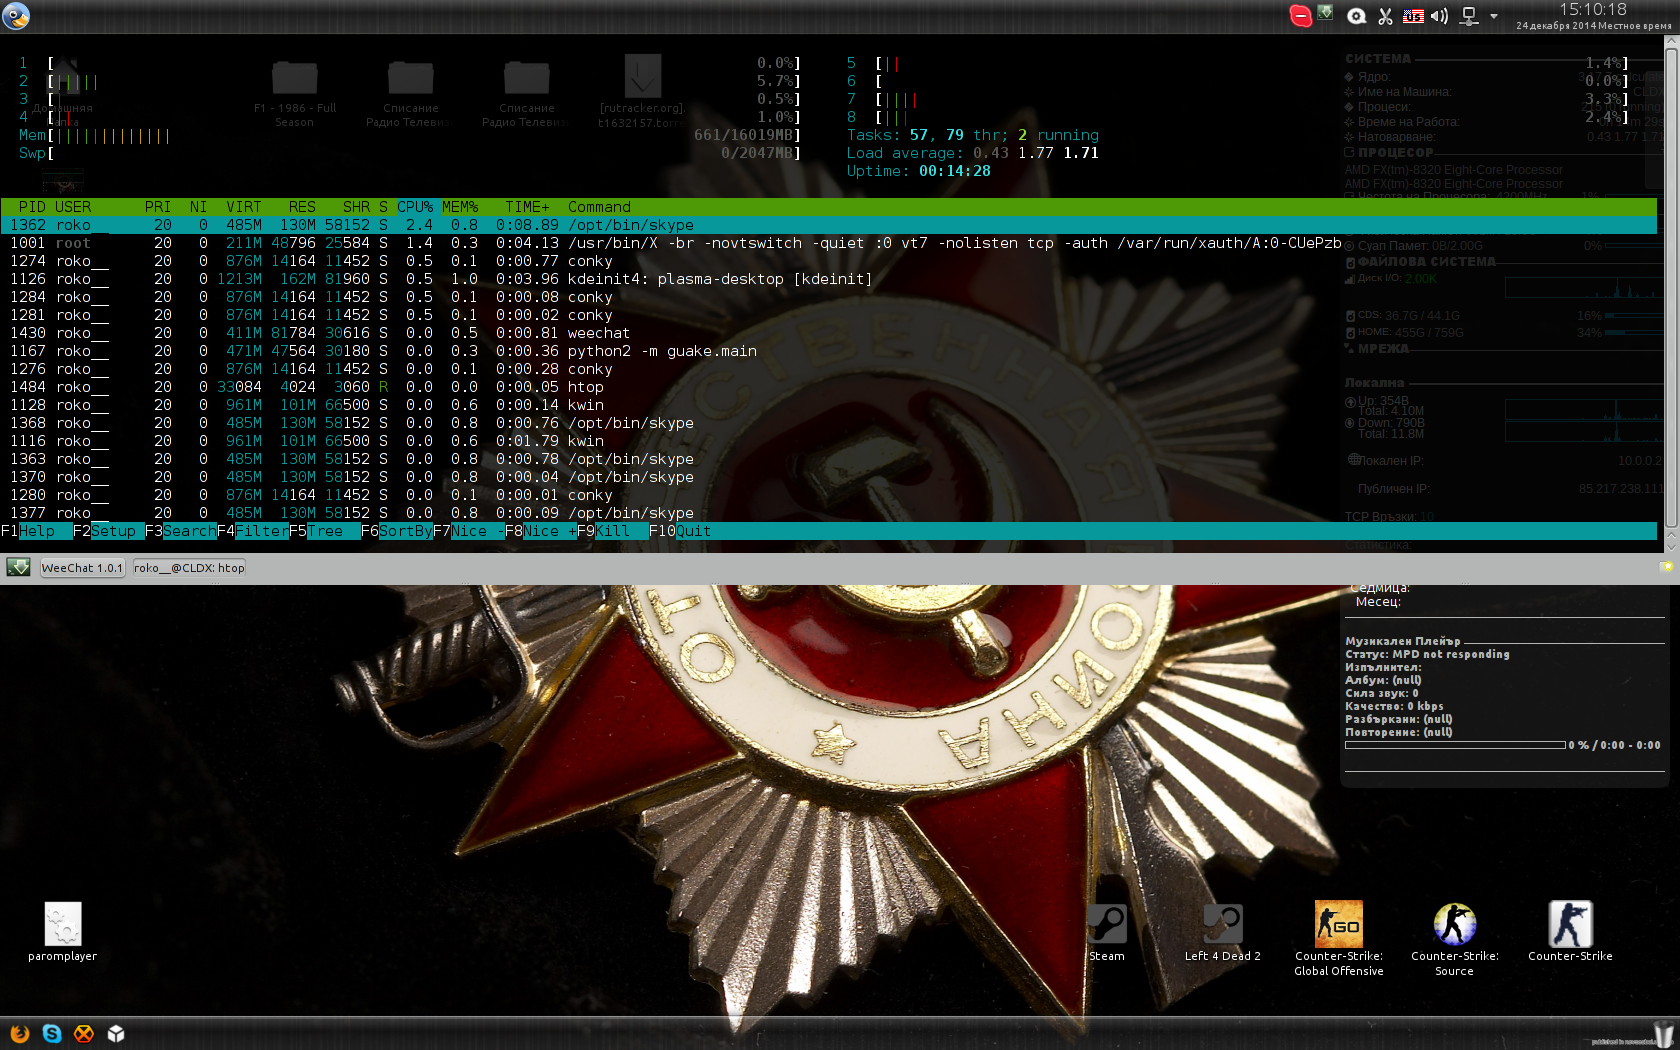Click F1 Help in htop footer
The width and height of the screenshot is (1680, 1050).
coord(37,531)
